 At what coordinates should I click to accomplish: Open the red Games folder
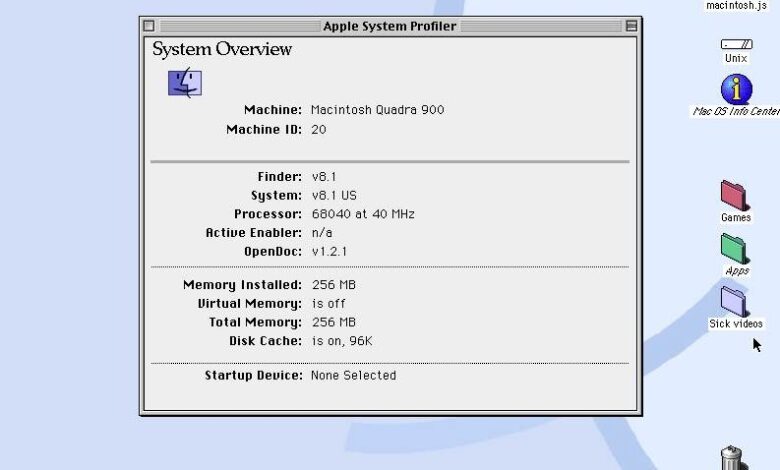(735, 195)
